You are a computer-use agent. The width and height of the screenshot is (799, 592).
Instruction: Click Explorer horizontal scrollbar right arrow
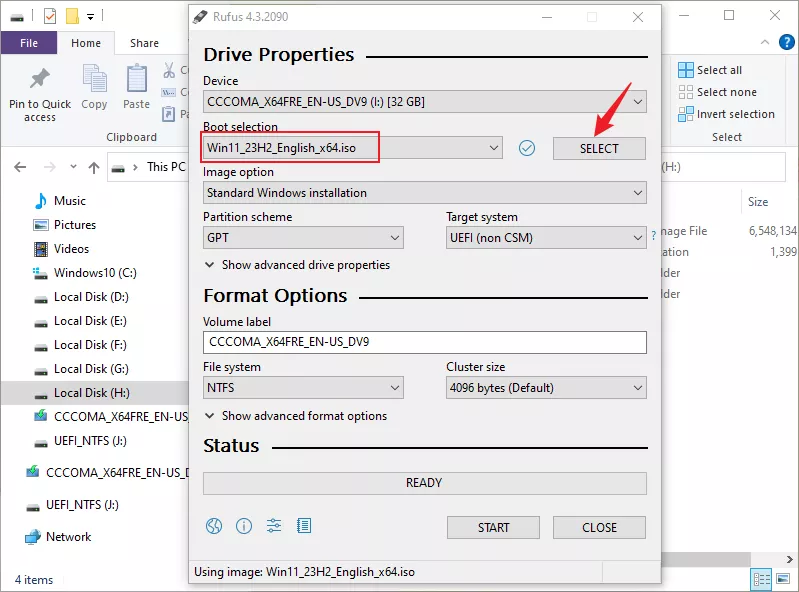pos(789,559)
